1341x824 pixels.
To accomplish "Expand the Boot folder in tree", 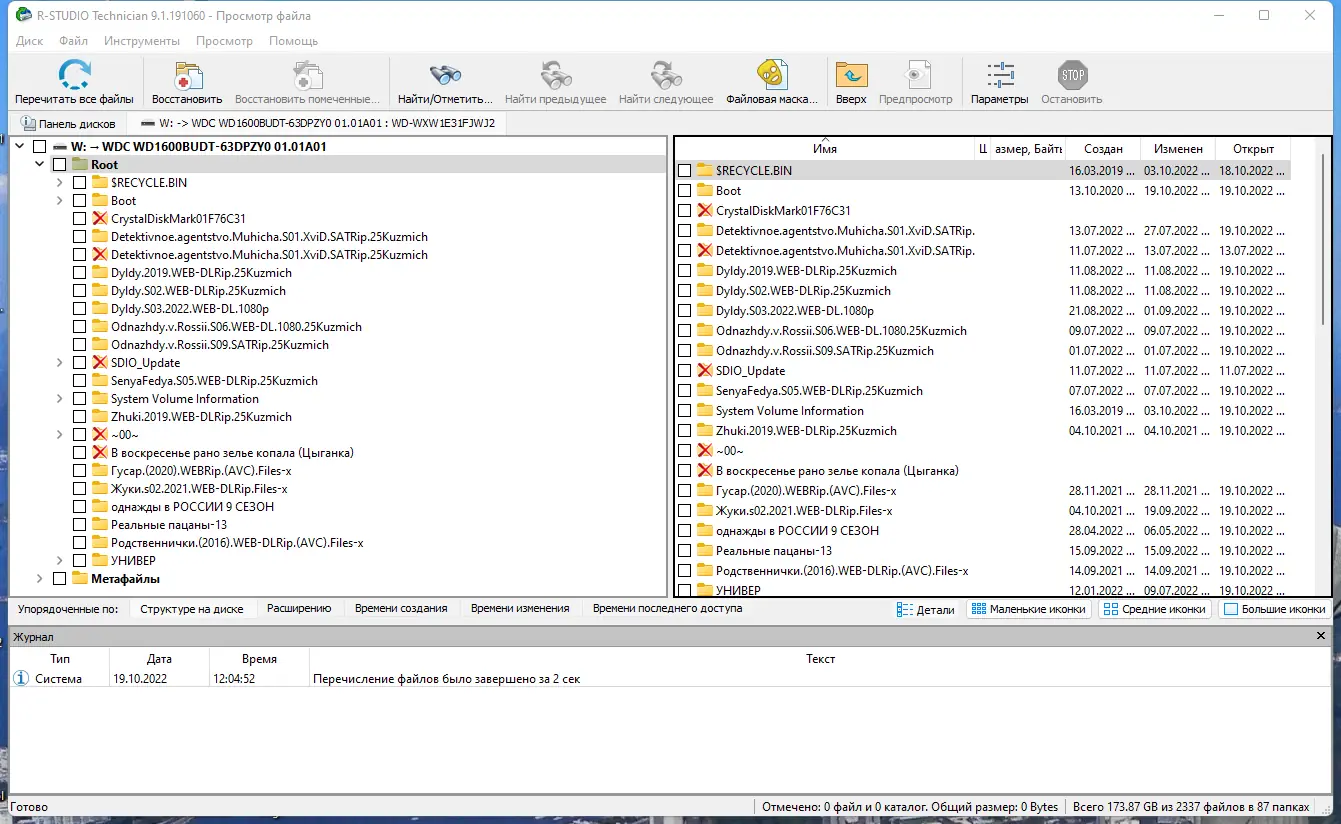I will (x=60, y=201).
